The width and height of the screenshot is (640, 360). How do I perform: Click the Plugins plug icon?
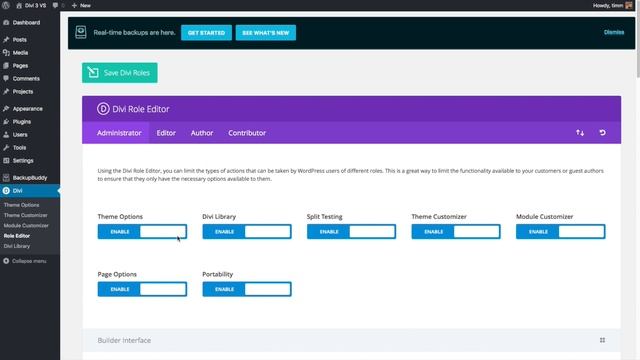(x=6, y=122)
